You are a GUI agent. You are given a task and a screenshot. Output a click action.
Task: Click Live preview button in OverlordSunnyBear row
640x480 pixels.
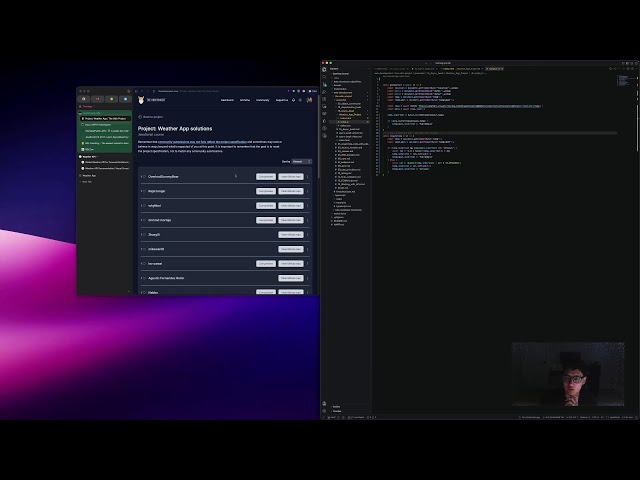tap(266, 177)
